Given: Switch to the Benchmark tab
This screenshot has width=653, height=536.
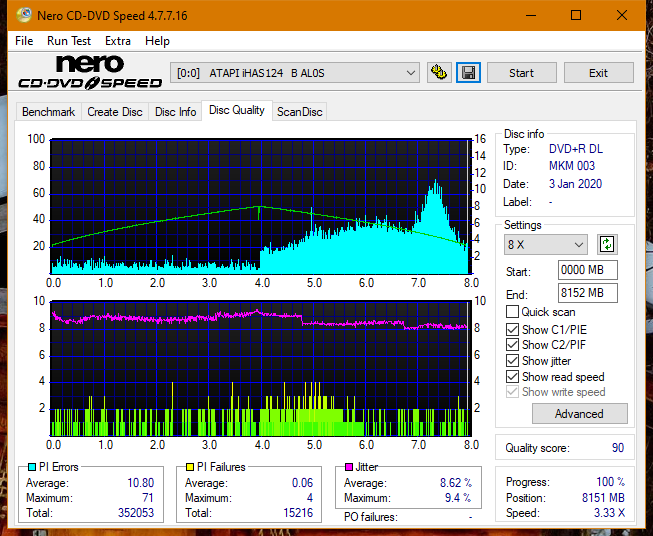Looking at the screenshot, I should (x=49, y=112).
